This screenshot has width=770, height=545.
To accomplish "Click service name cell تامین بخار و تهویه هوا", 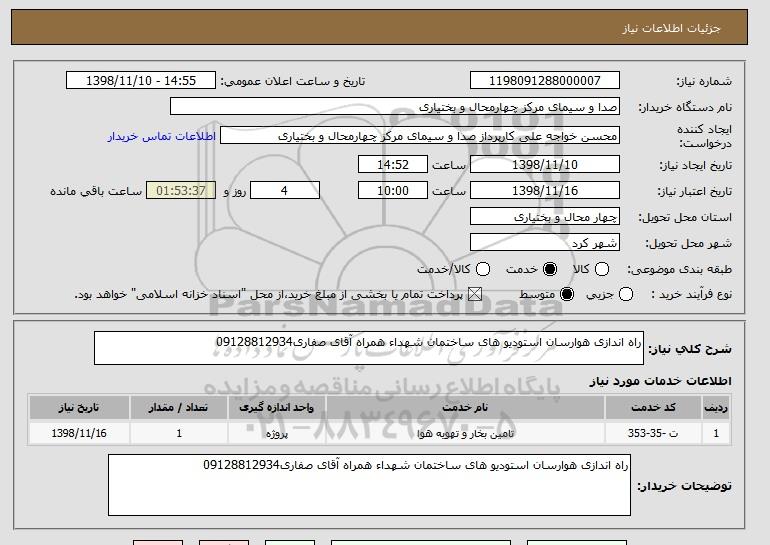I will [x=465, y=434].
